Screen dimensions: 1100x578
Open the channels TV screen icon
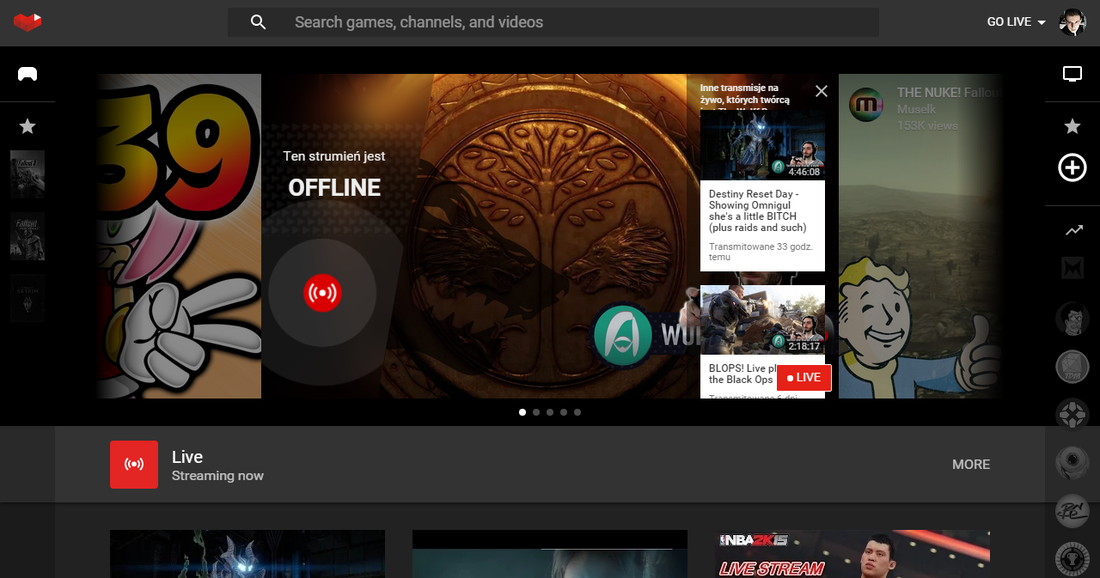tap(1072, 74)
